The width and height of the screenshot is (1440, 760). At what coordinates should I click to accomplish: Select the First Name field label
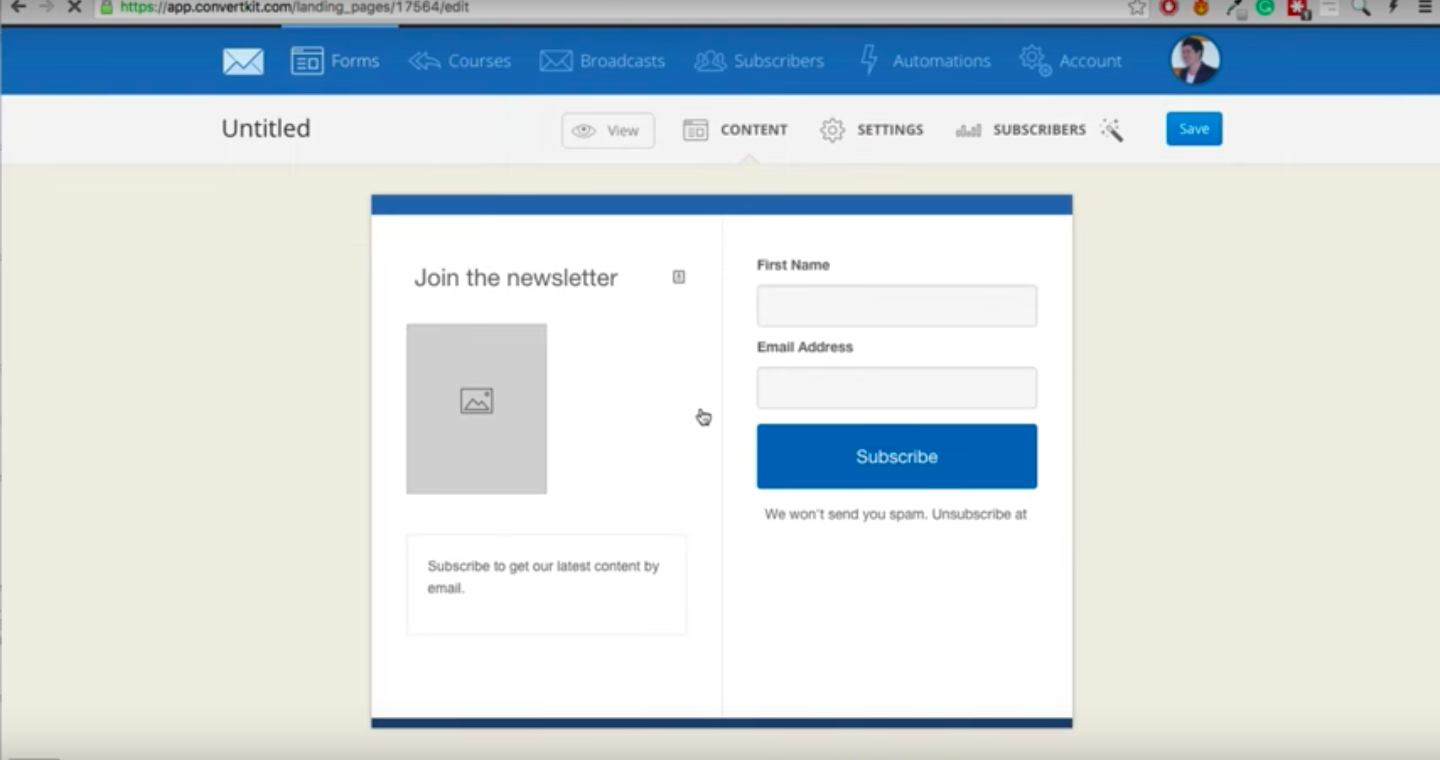point(793,265)
